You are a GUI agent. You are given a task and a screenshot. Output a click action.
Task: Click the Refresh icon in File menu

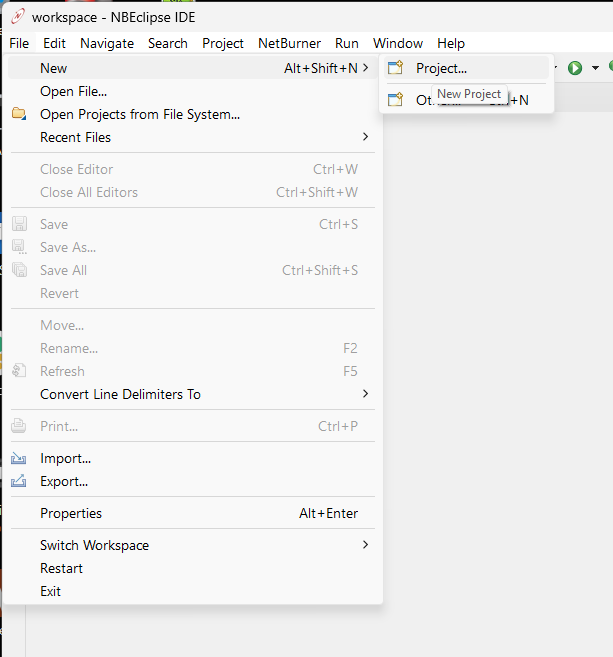pyautogui.click(x=19, y=371)
